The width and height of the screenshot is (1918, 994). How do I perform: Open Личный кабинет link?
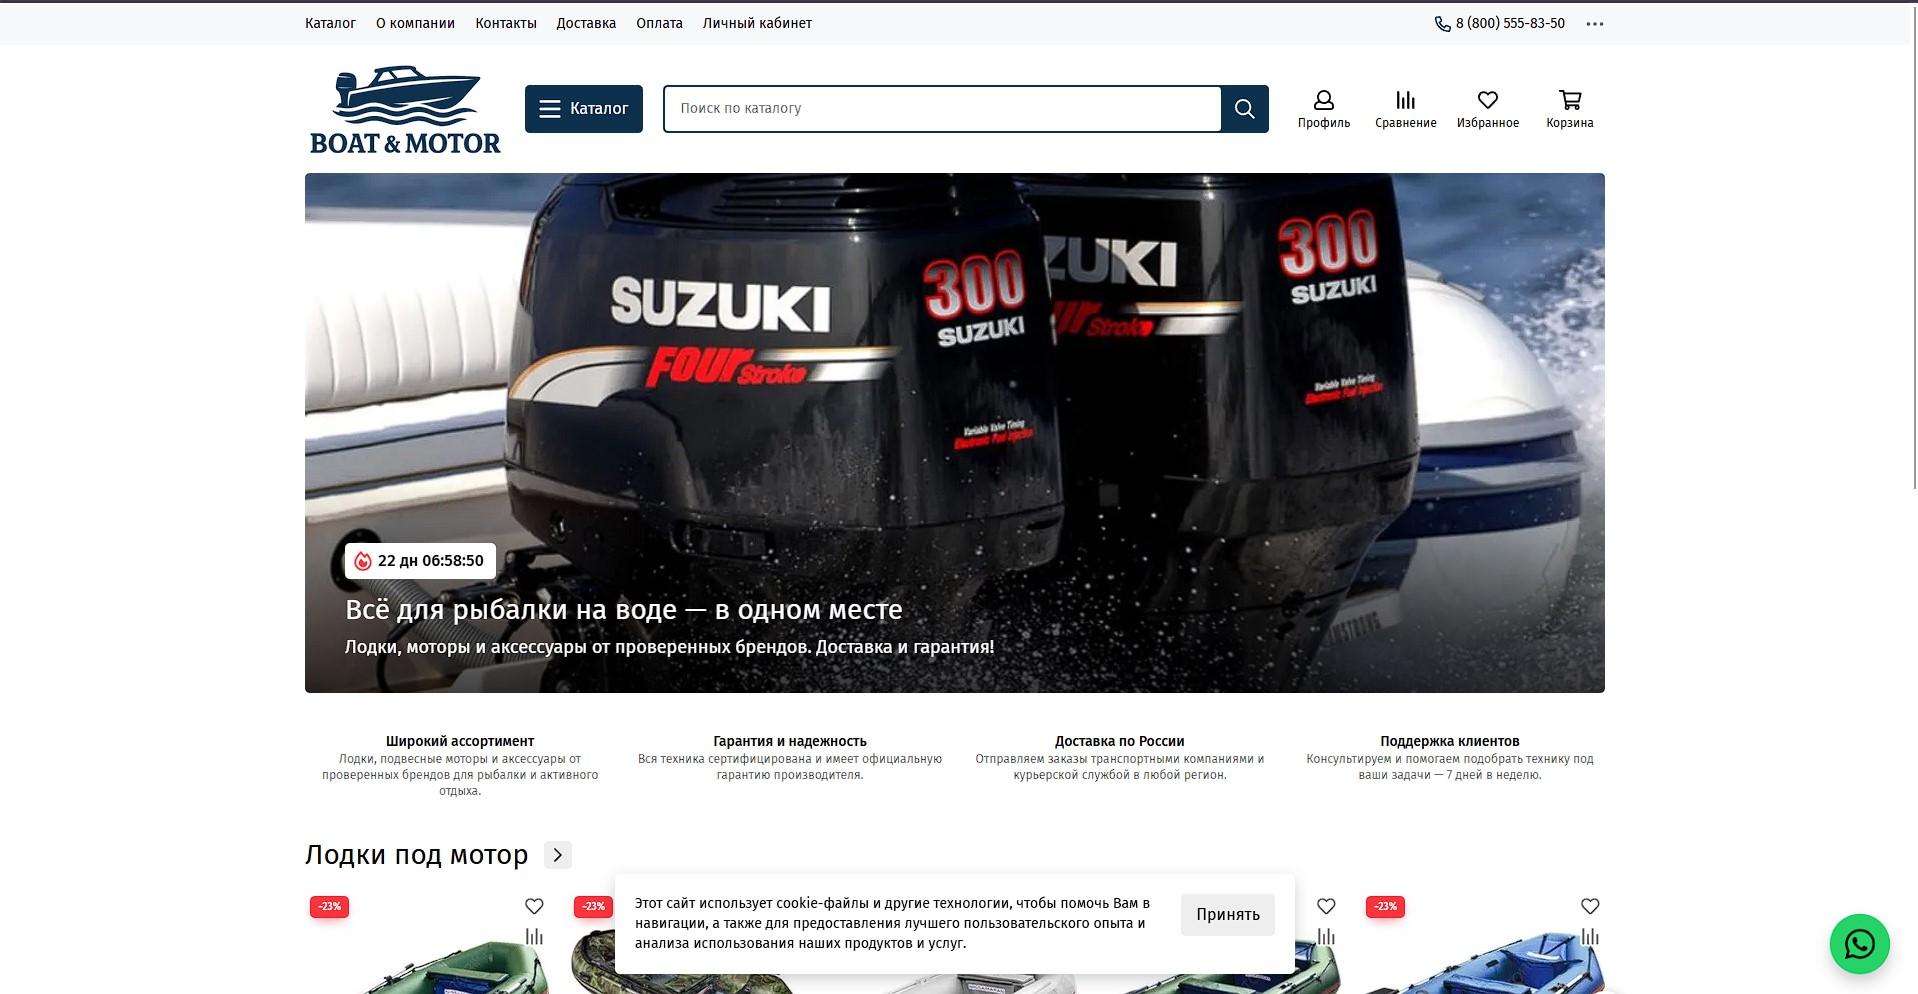(x=757, y=23)
